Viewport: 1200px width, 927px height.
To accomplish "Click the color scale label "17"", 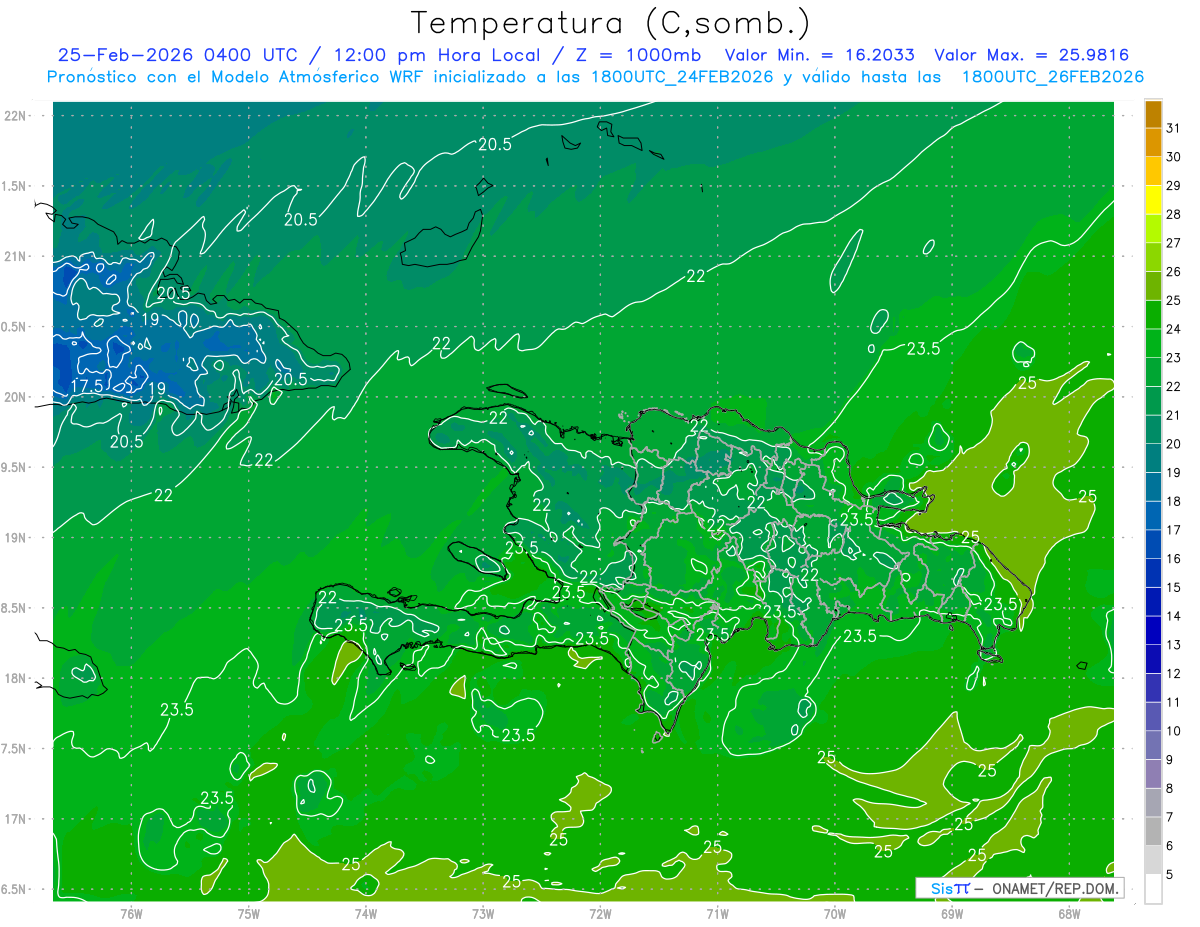I will [1174, 530].
